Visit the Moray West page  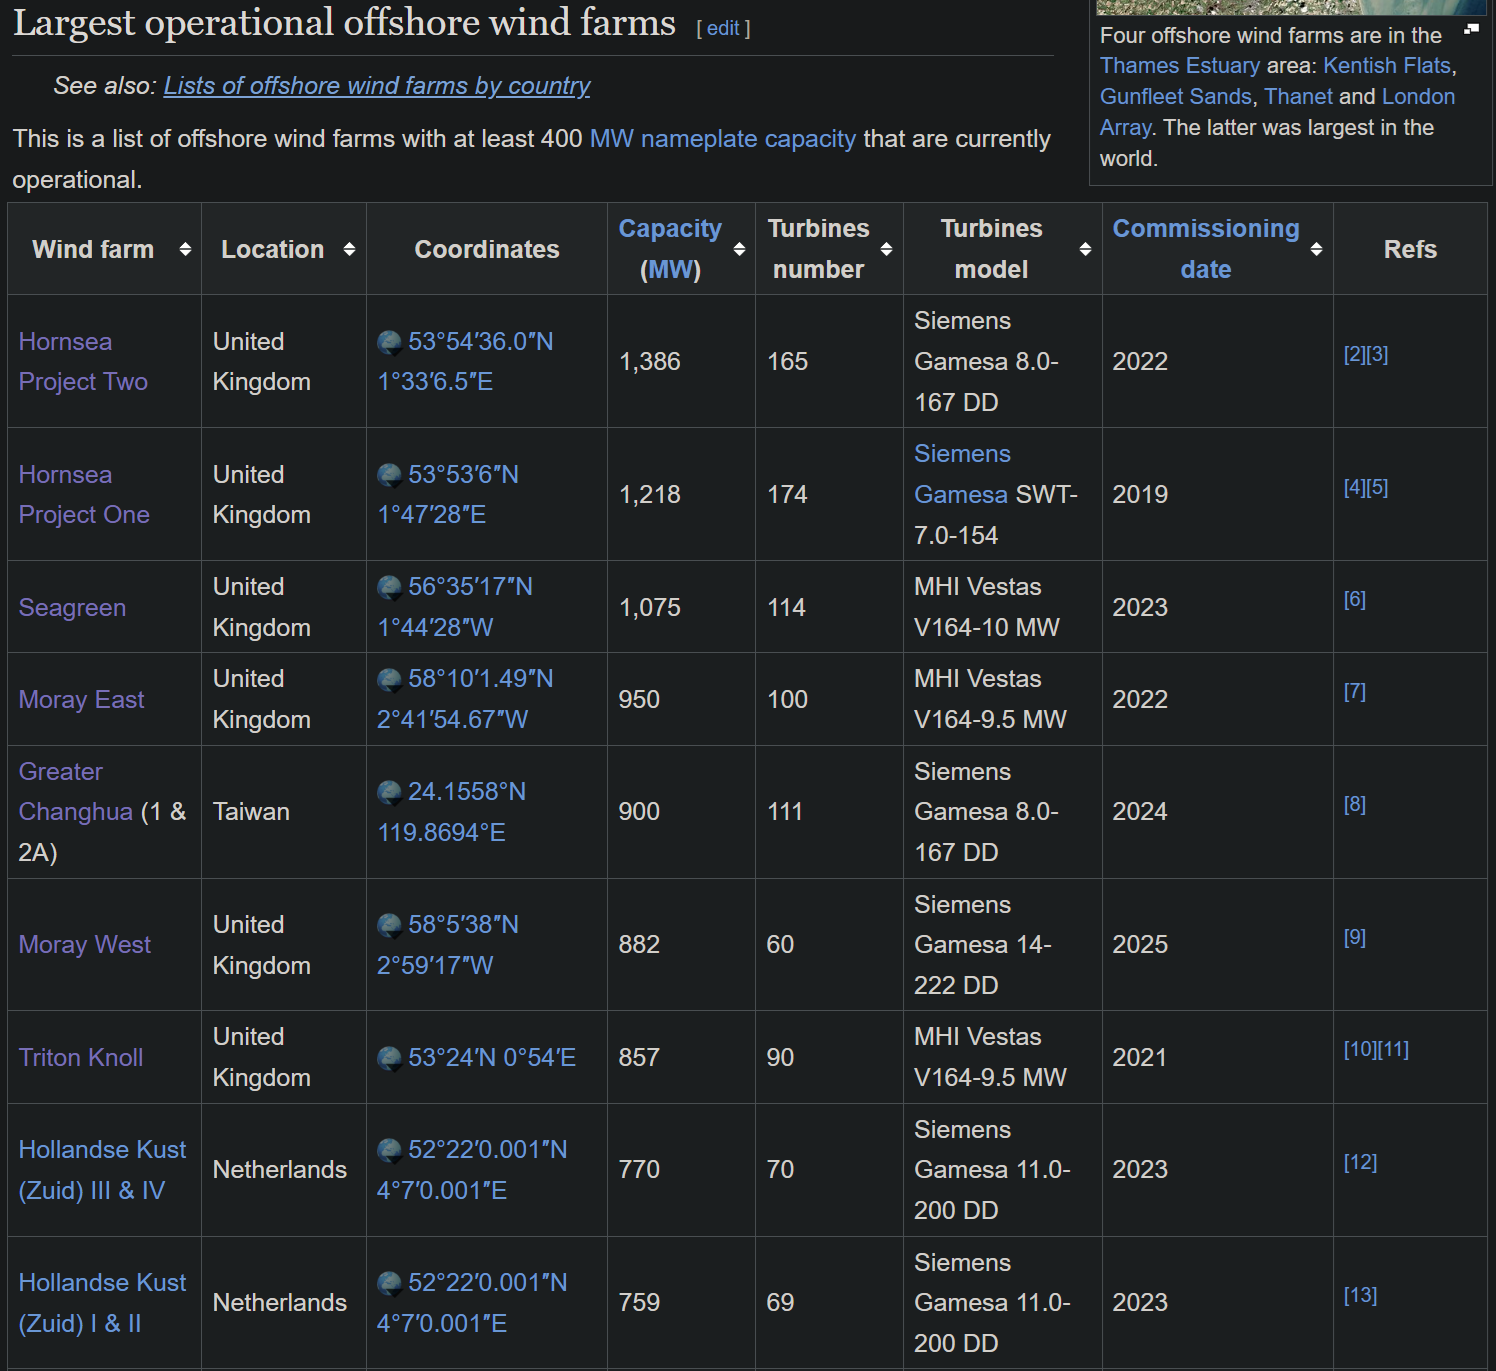tap(85, 945)
